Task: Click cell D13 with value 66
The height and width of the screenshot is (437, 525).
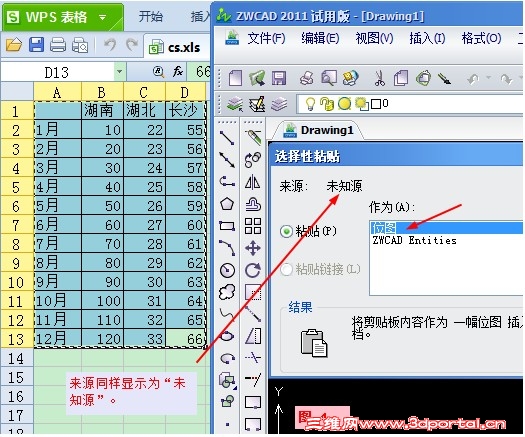Action: pos(185,339)
